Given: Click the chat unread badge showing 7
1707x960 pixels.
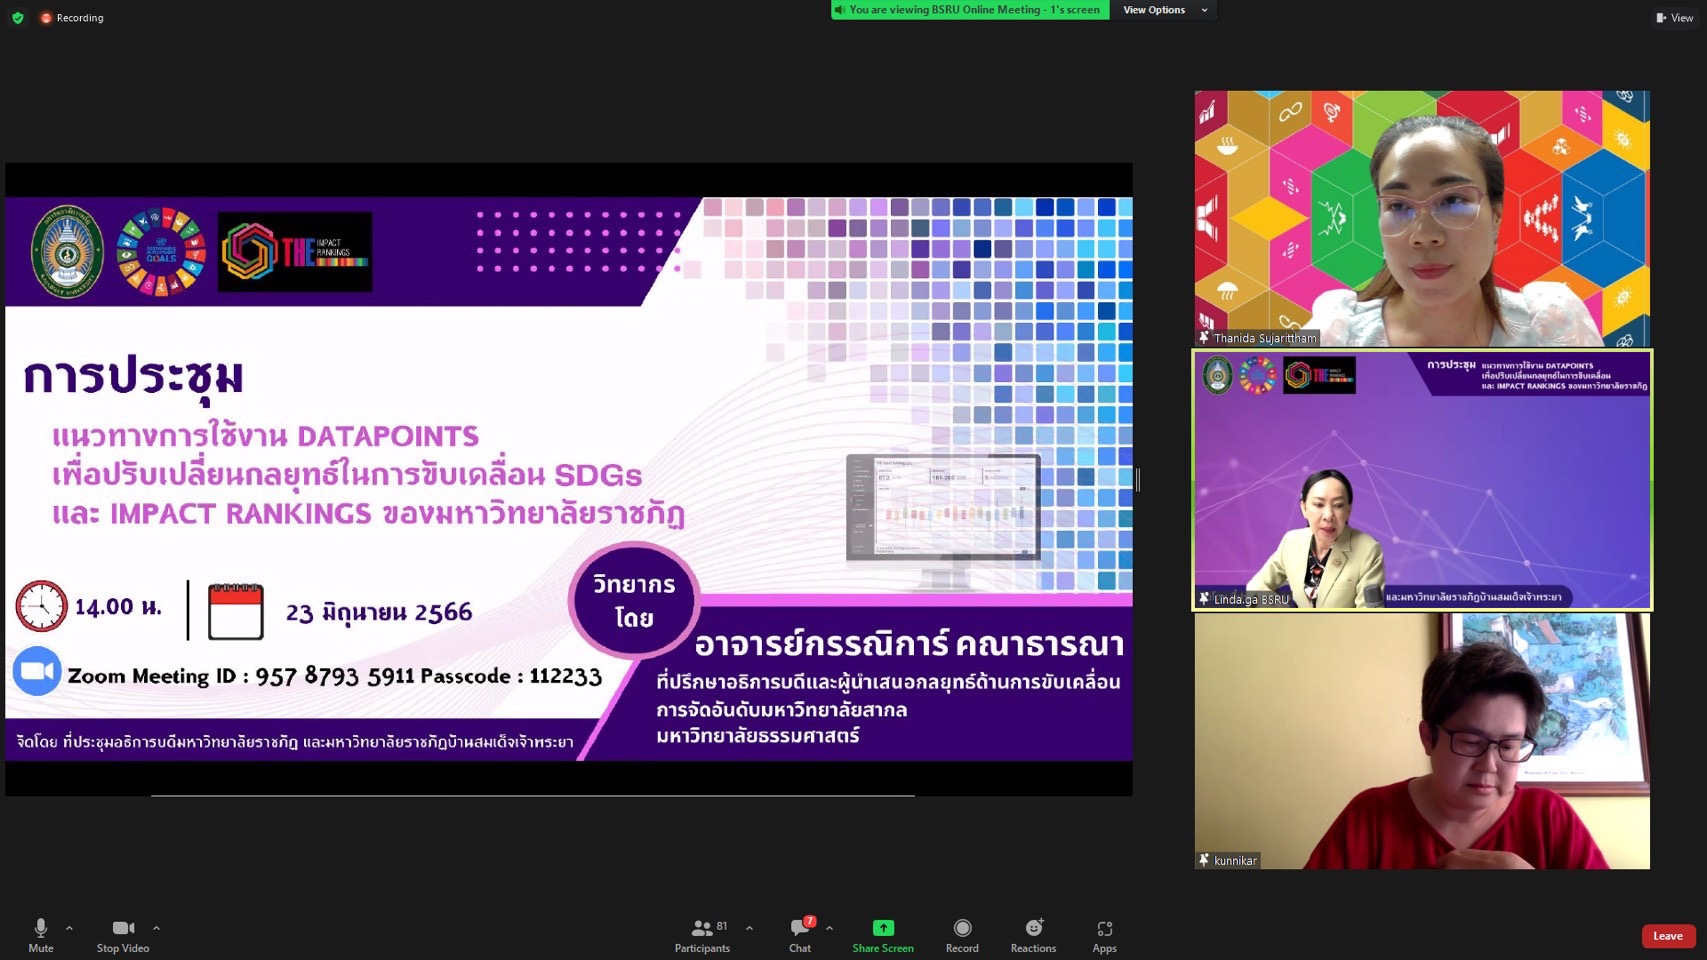Looking at the screenshot, I should coord(810,921).
